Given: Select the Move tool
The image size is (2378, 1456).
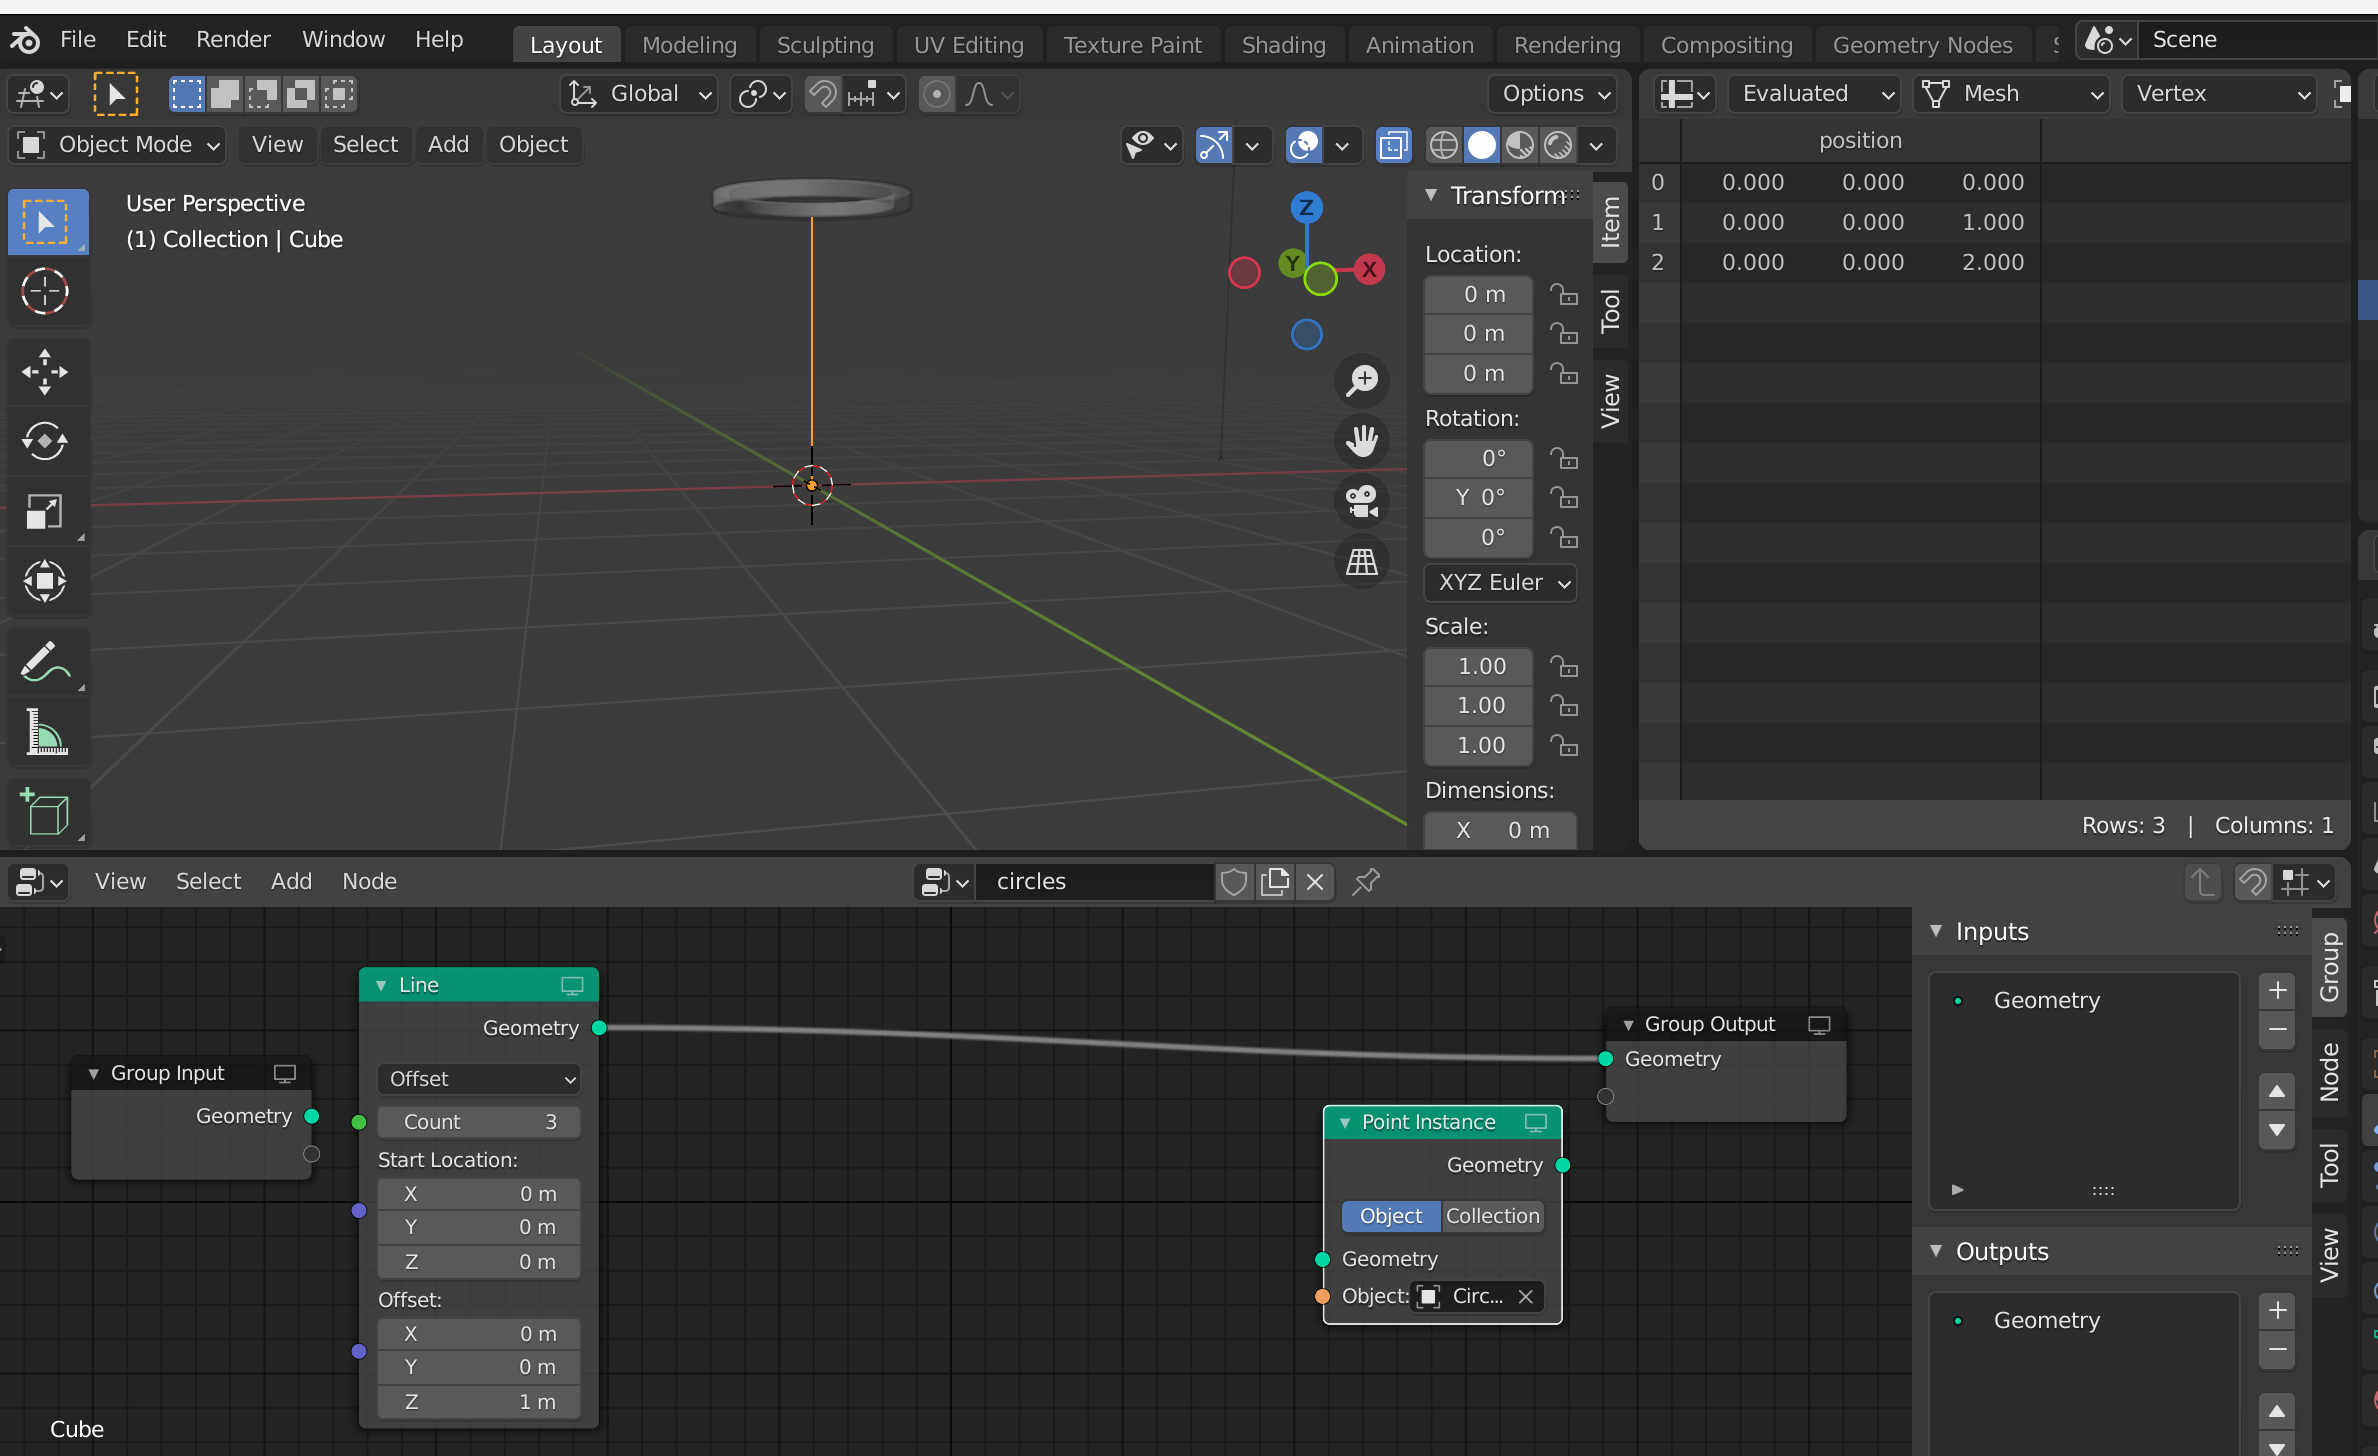Looking at the screenshot, I should pos(45,372).
